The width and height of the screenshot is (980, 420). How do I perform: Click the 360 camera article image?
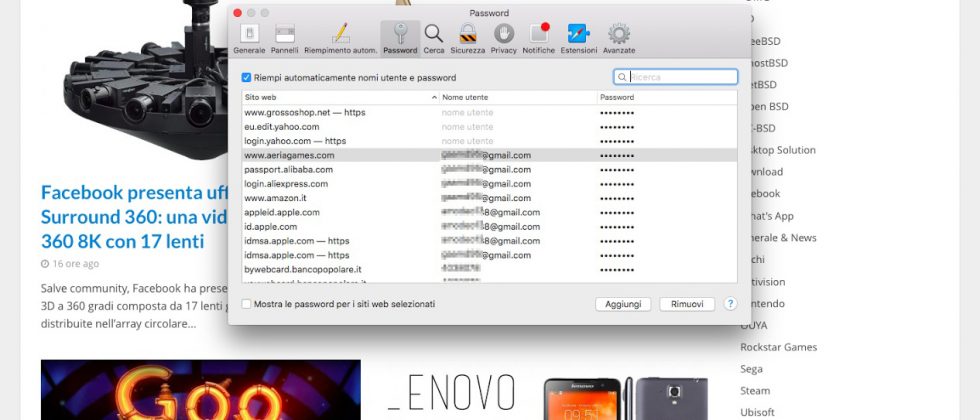[146, 80]
